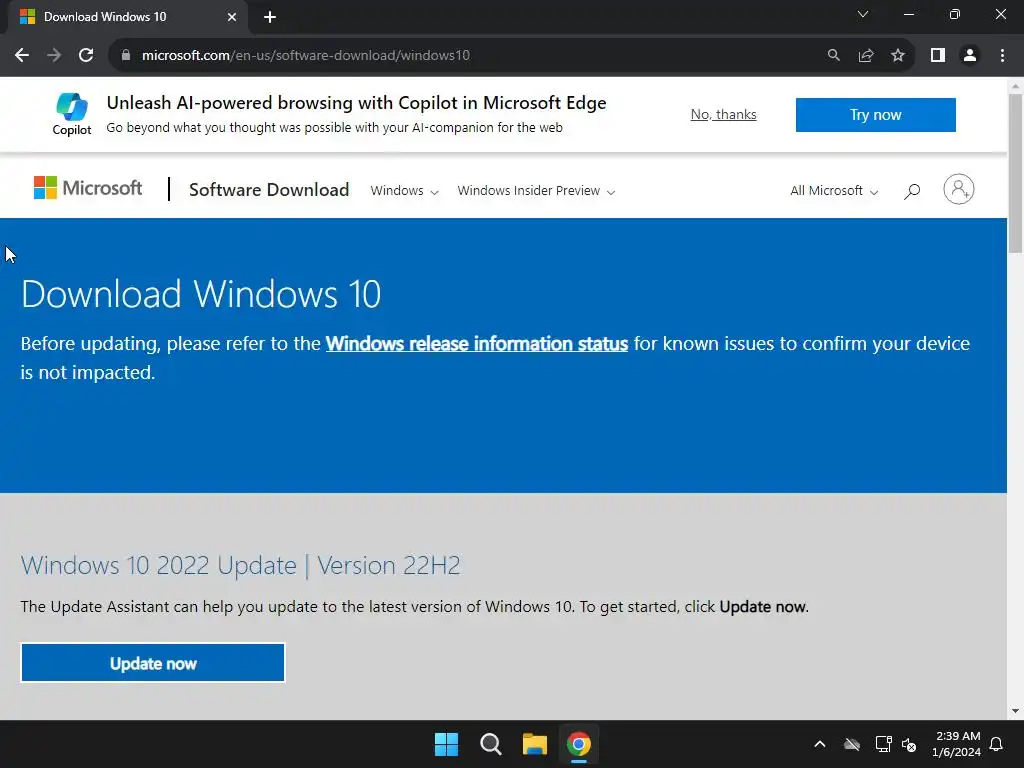Share this page from the address bar
The height and width of the screenshot is (768, 1024).
click(x=866, y=56)
